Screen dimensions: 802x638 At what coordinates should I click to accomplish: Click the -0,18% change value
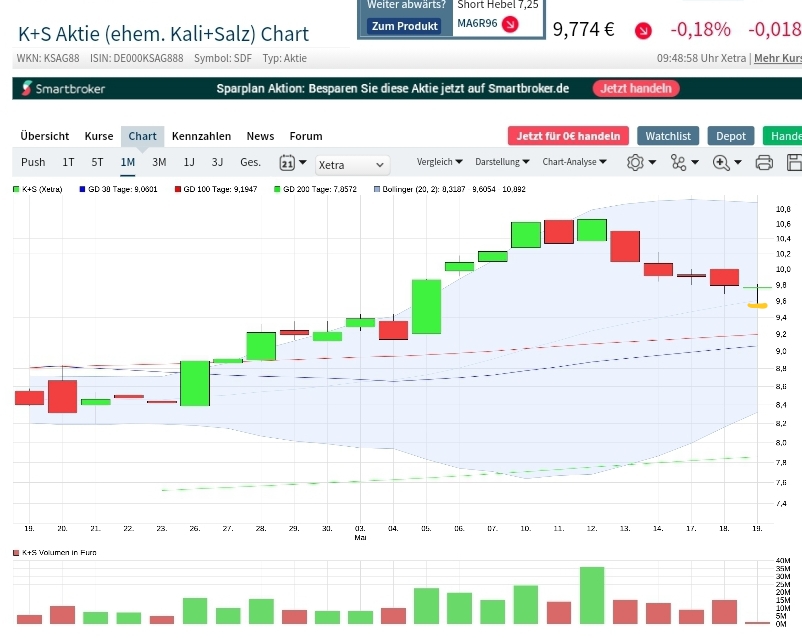click(700, 30)
